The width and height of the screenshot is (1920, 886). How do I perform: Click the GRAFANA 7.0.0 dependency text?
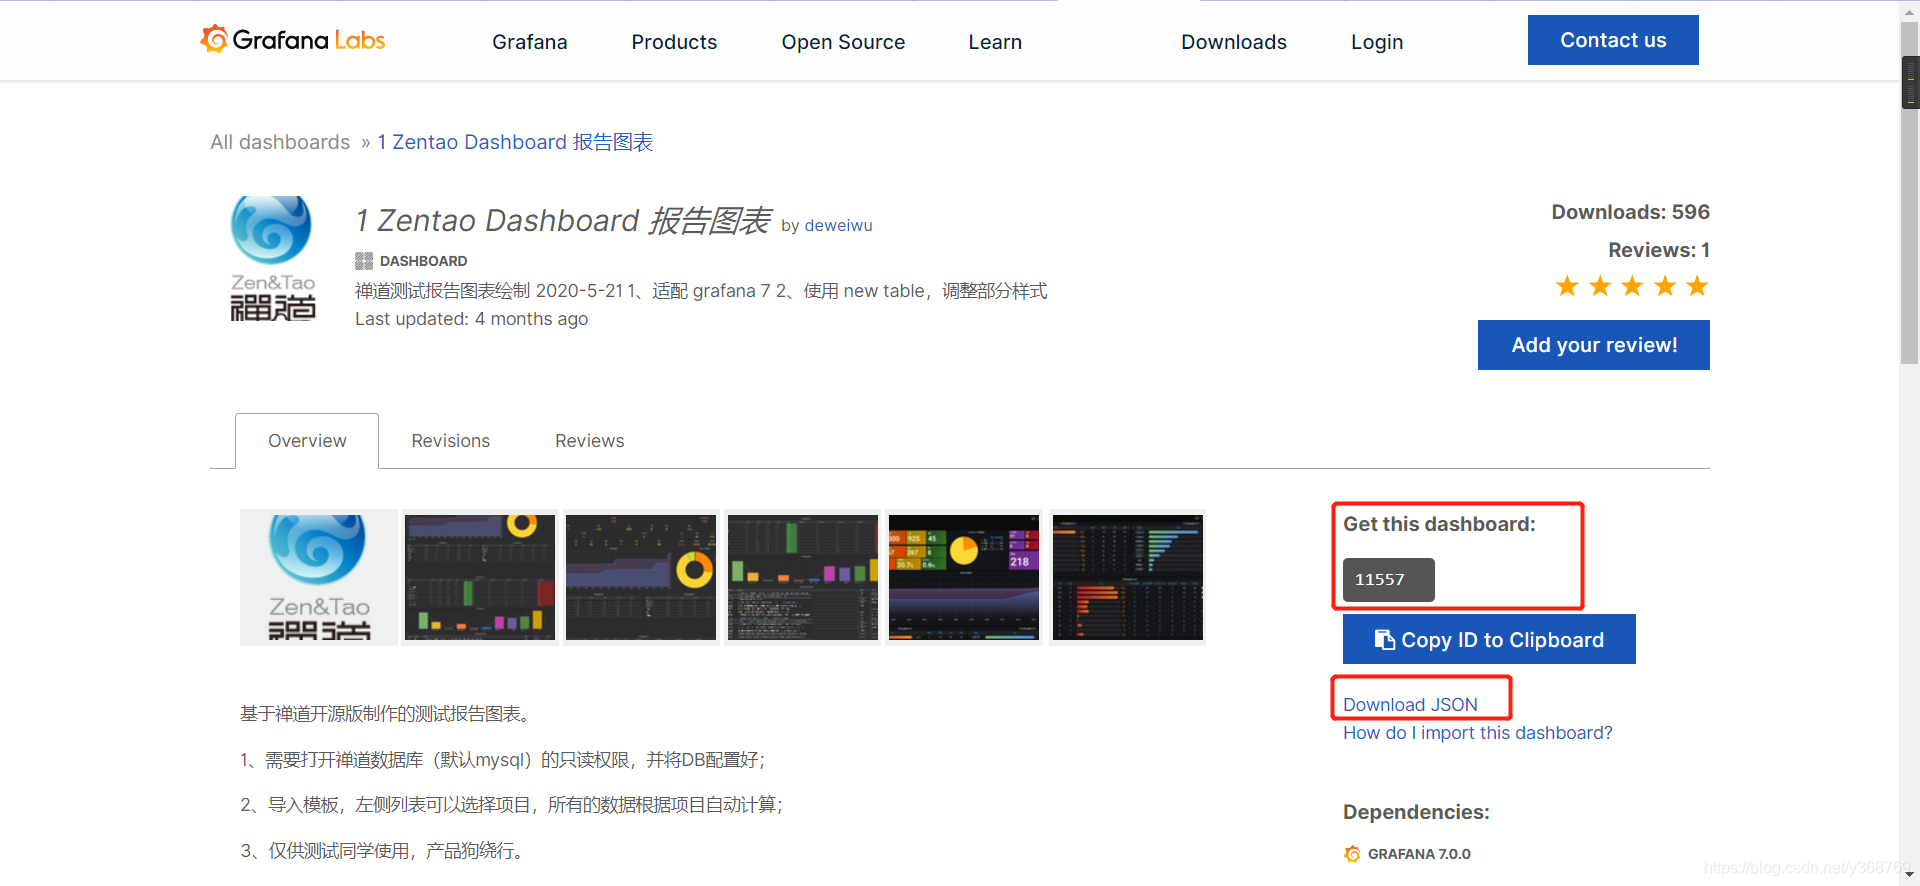(1419, 854)
